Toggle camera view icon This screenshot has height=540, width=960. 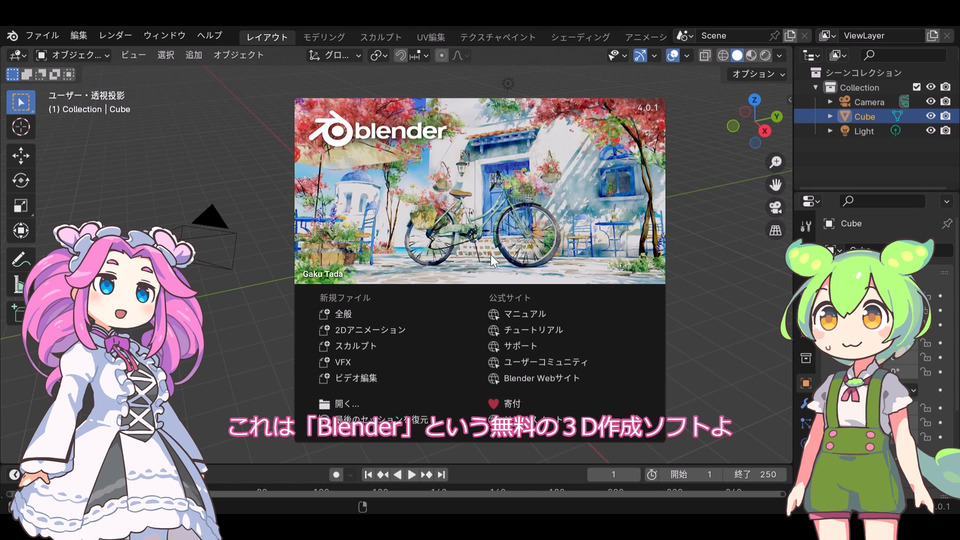tap(775, 207)
